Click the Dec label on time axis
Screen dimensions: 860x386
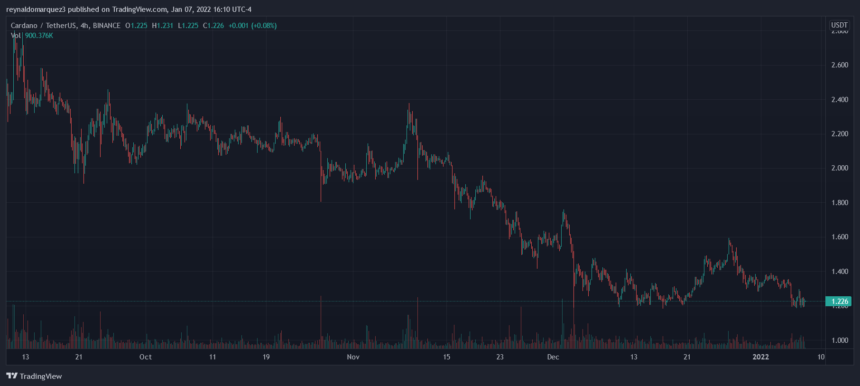(553, 357)
